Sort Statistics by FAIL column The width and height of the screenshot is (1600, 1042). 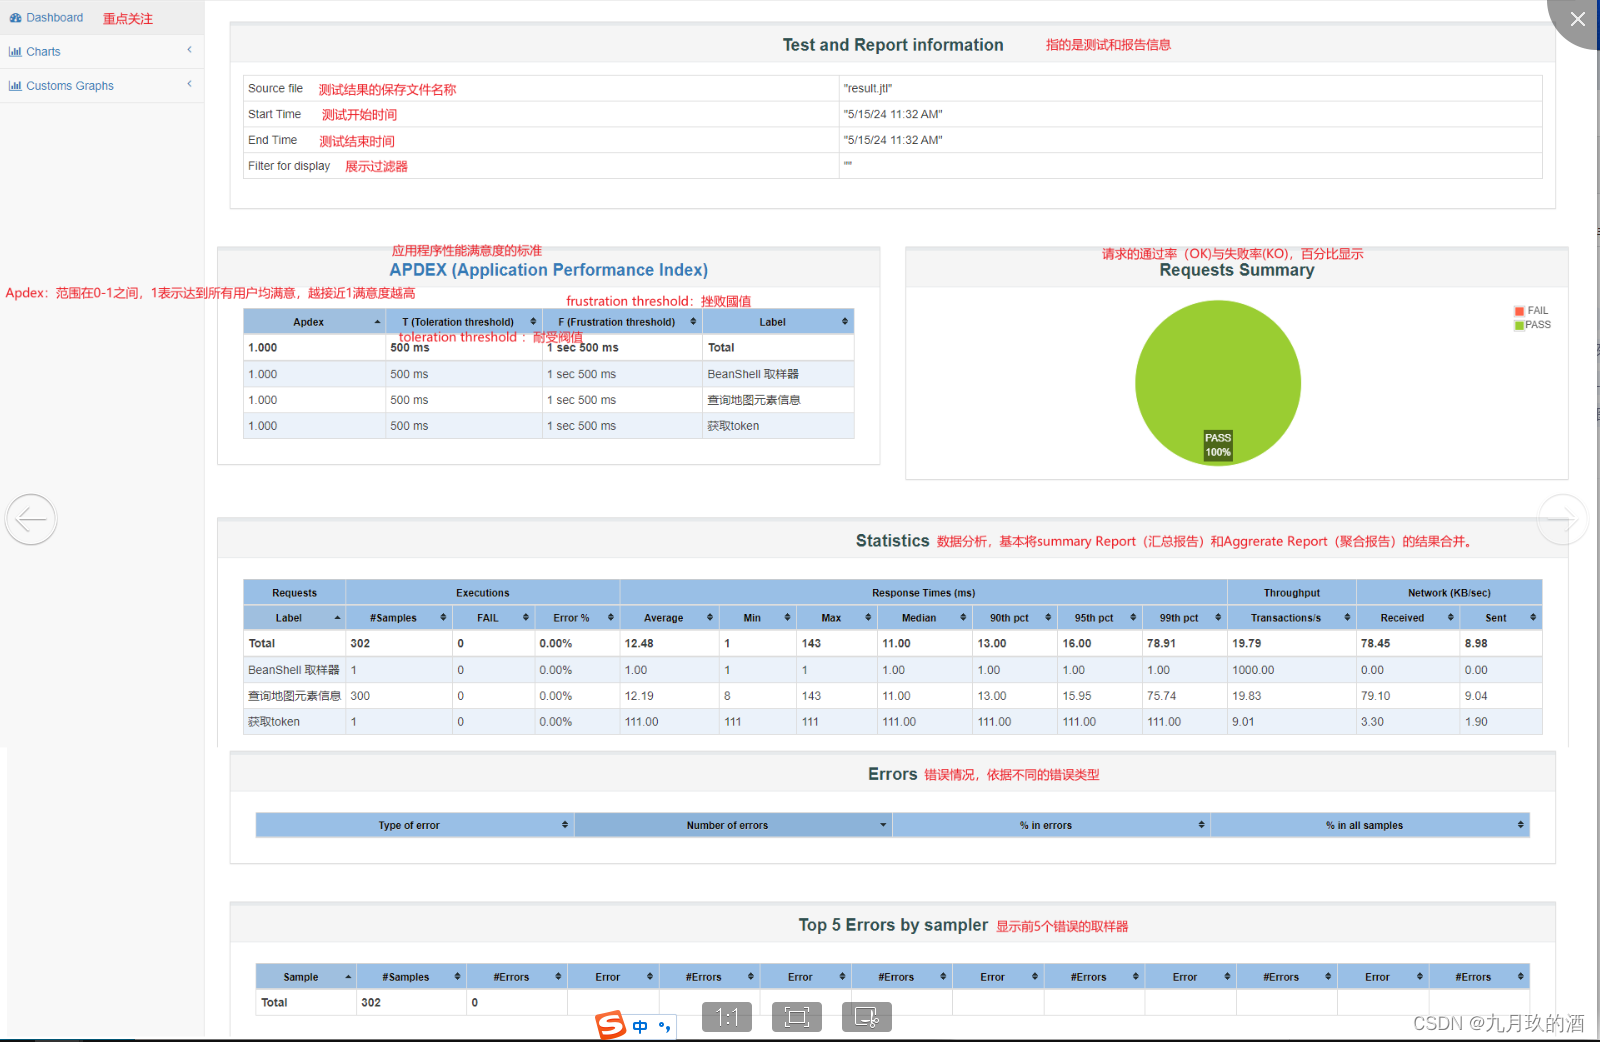pos(493,618)
